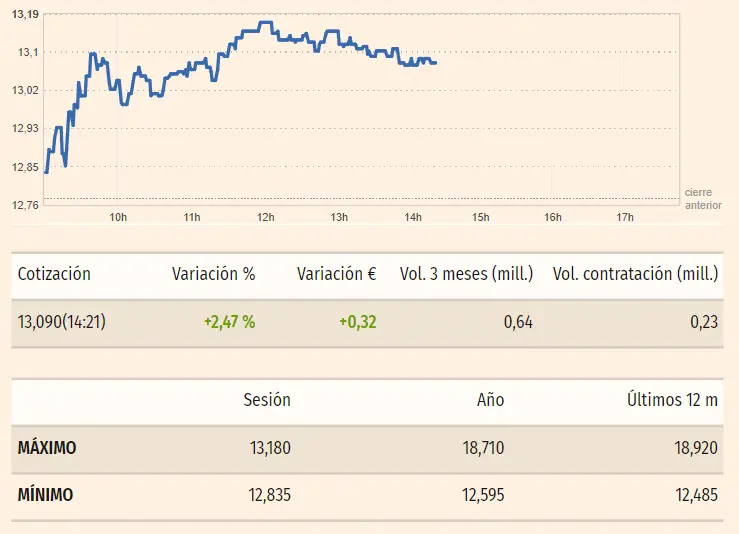The height and width of the screenshot is (534, 739).
Task: Select the Año column header
Action: pyautogui.click(x=490, y=400)
